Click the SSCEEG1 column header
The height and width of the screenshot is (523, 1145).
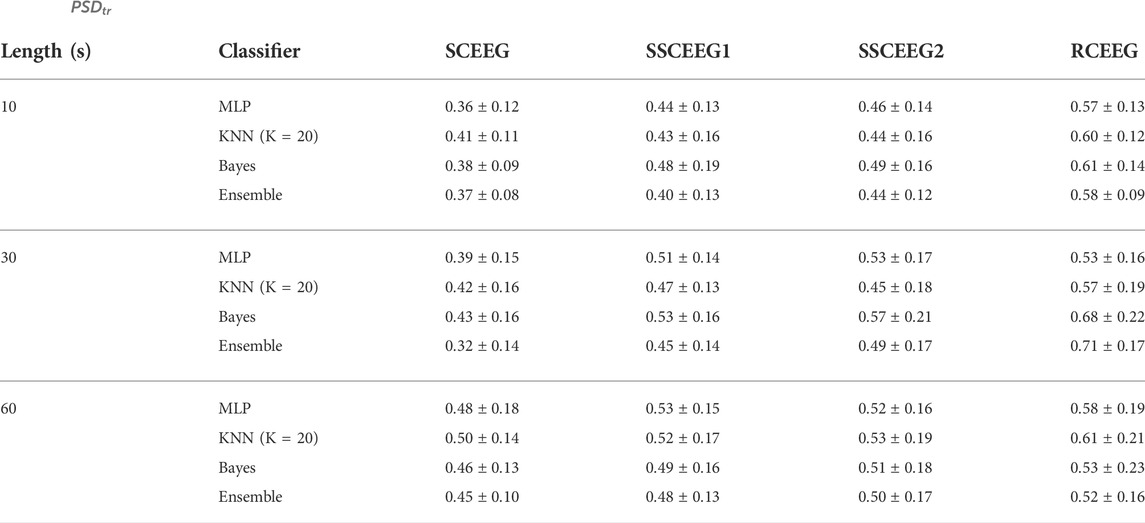click(x=681, y=51)
